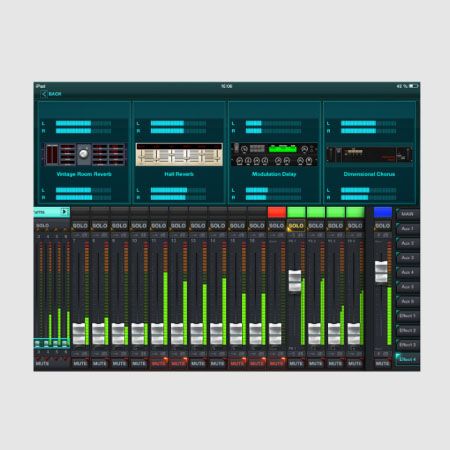Image resolution: width=450 pixels, height=450 pixels.
Task: Solo channel 10
Action: (x=139, y=226)
